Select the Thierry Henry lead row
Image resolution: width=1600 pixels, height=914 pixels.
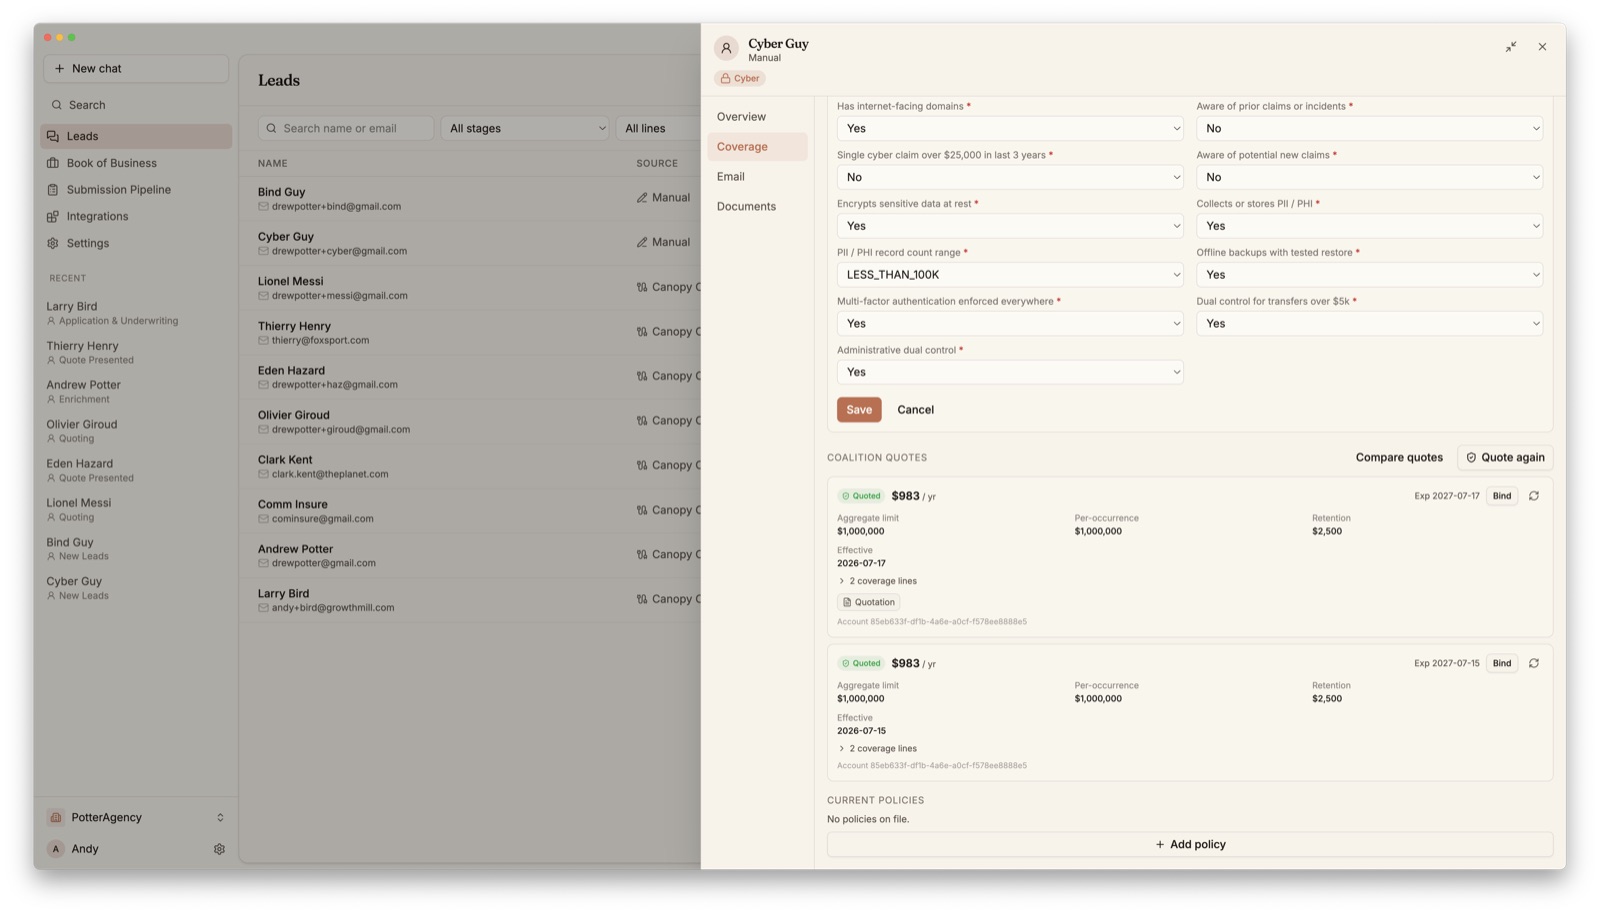point(470,332)
